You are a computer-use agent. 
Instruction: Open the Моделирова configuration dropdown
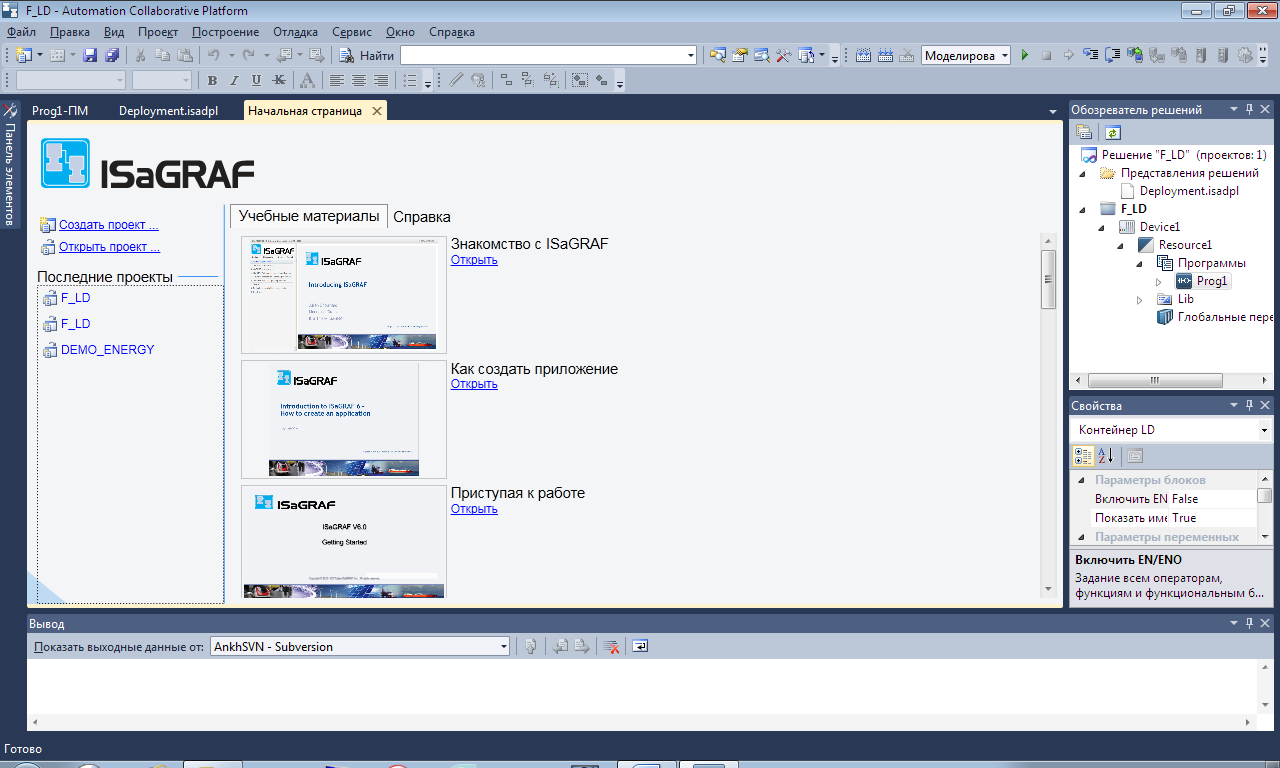pos(1004,56)
